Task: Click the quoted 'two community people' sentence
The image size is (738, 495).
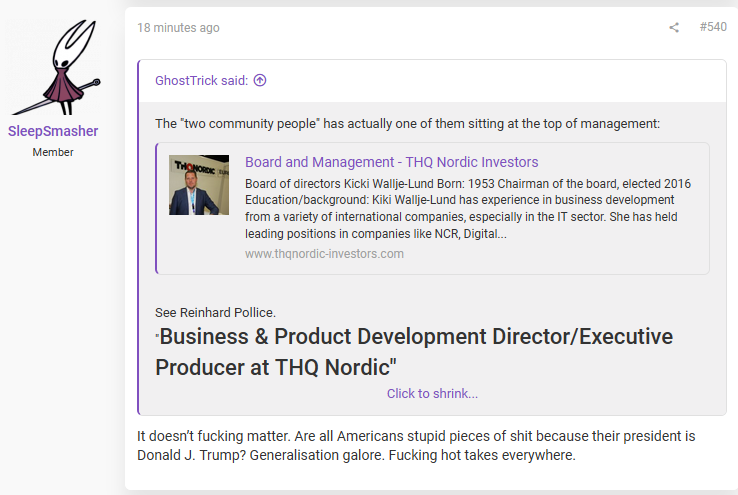Action: click(408, 123)
